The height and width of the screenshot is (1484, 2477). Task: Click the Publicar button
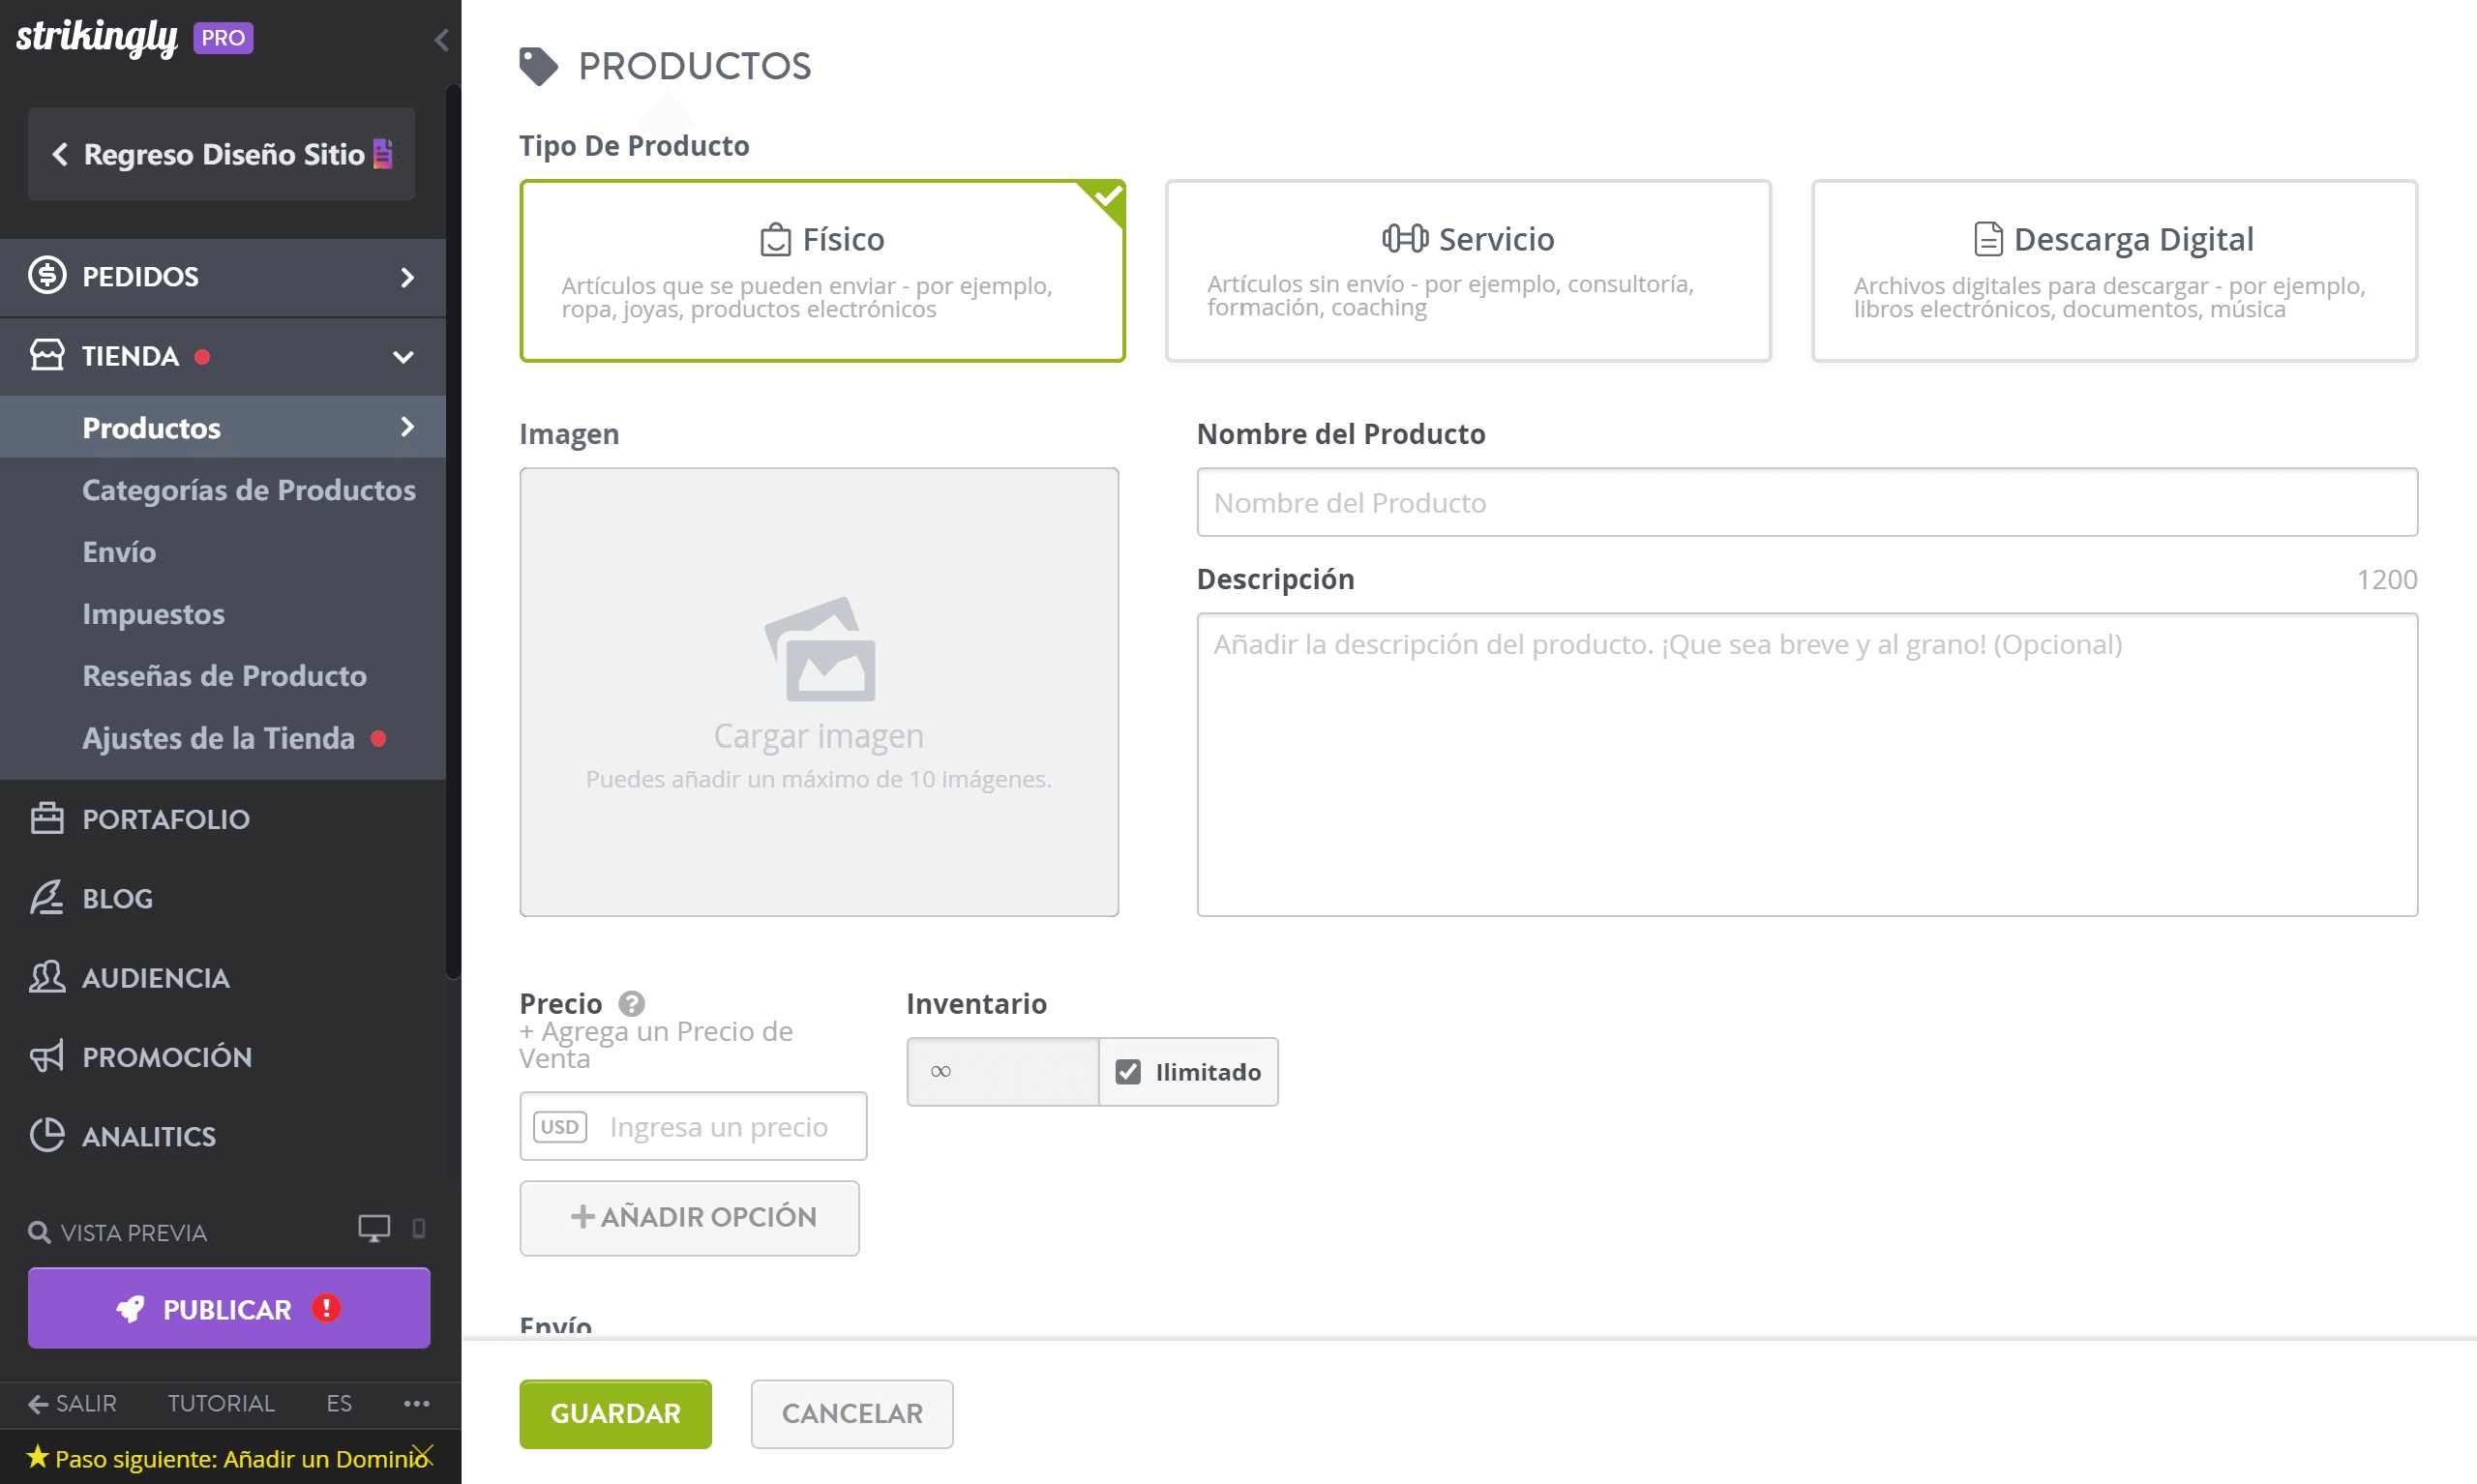[x=229, y=1308]
